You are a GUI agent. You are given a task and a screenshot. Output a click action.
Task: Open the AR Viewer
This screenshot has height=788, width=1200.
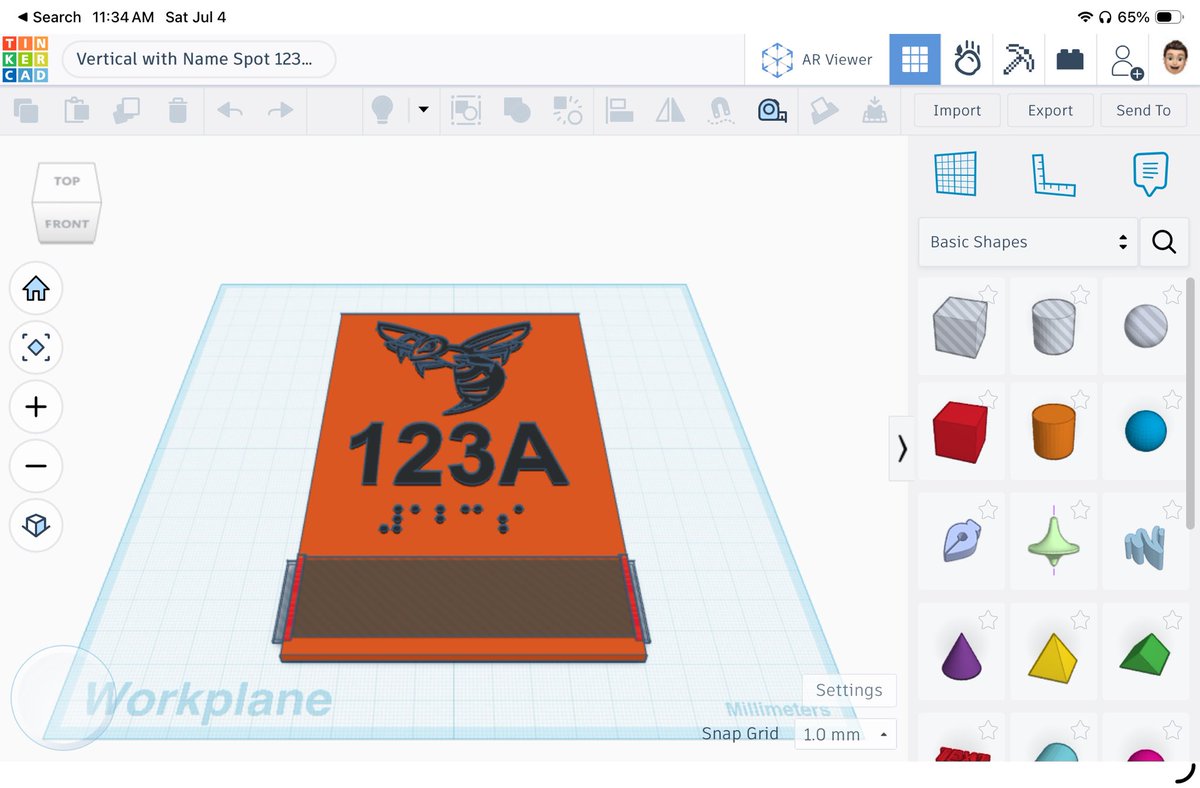(817, 60)
